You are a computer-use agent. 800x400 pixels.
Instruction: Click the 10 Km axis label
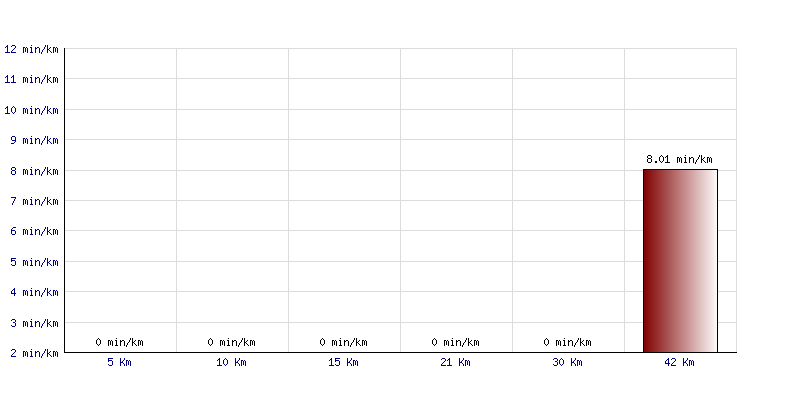tap(231, 363)
